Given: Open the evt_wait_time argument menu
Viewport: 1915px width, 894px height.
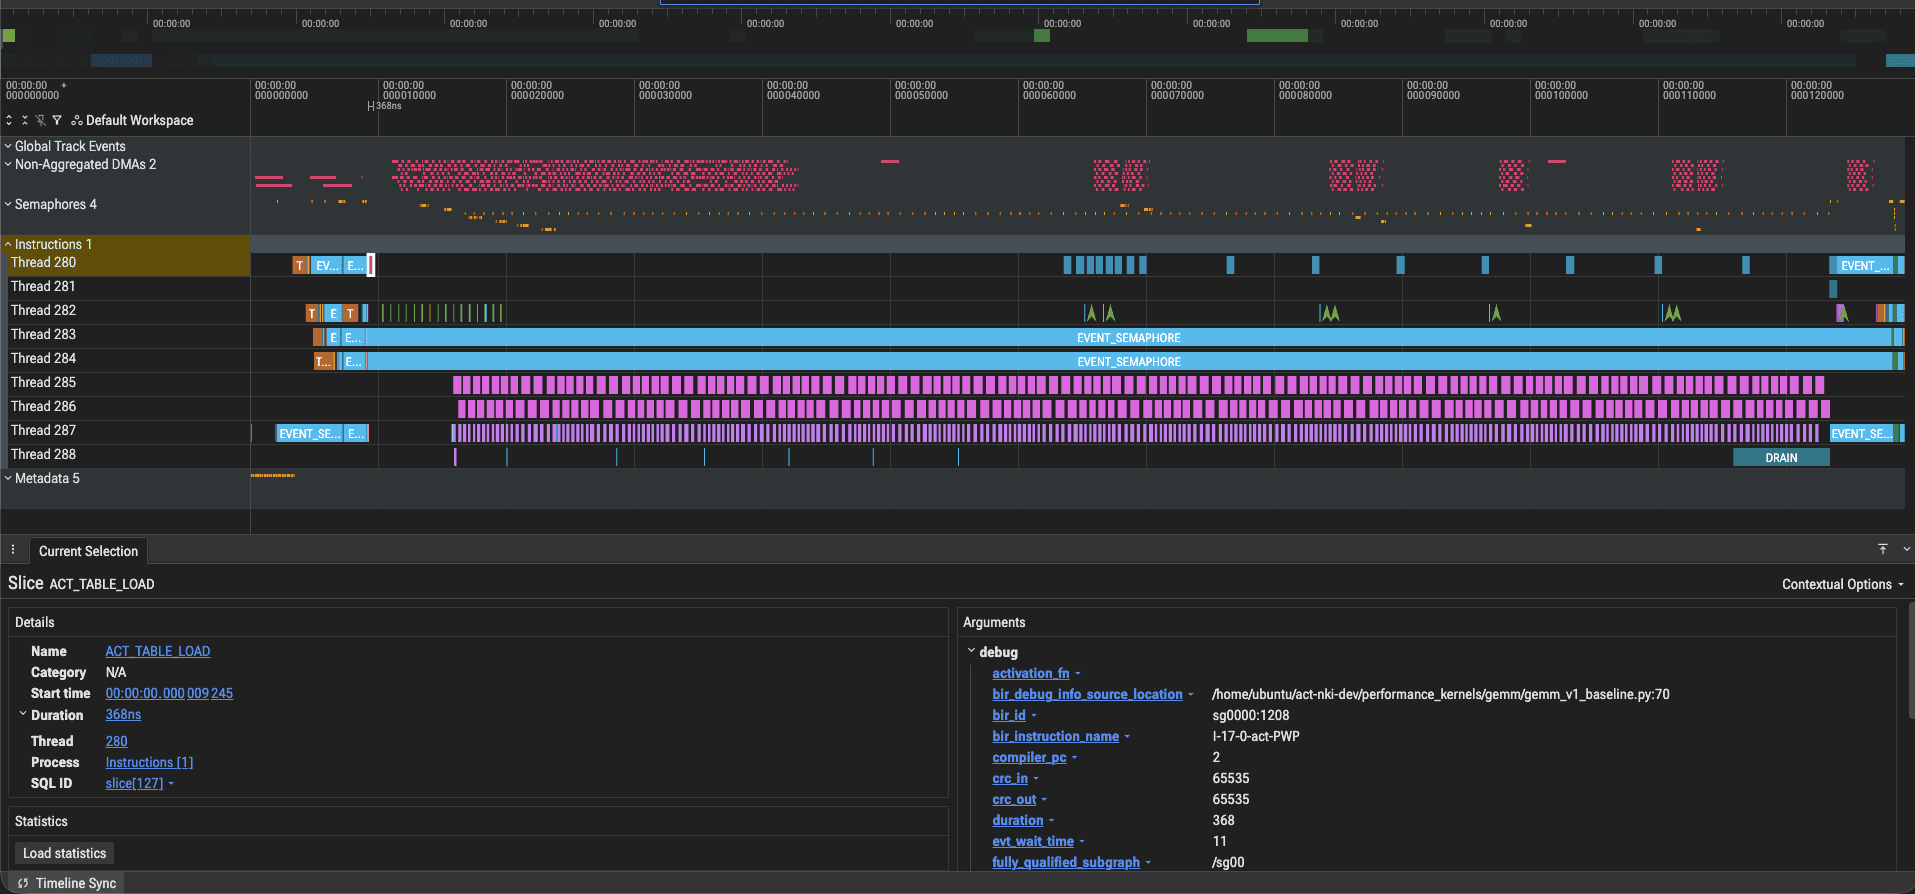Looking at the screenshot, I should [x=1082, y=841].
